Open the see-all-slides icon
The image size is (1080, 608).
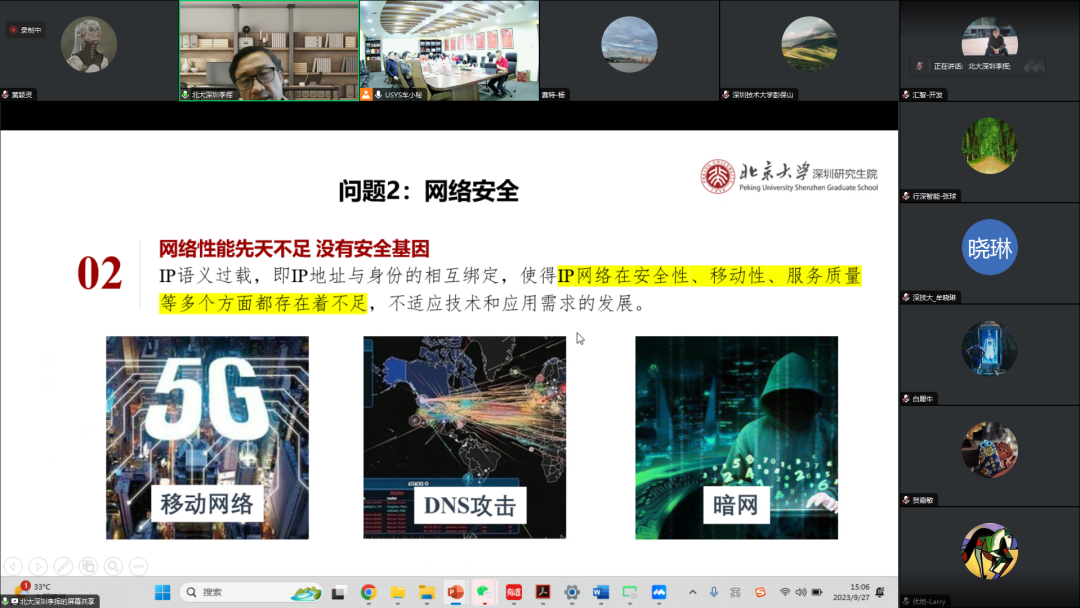(x=88, y=566)
